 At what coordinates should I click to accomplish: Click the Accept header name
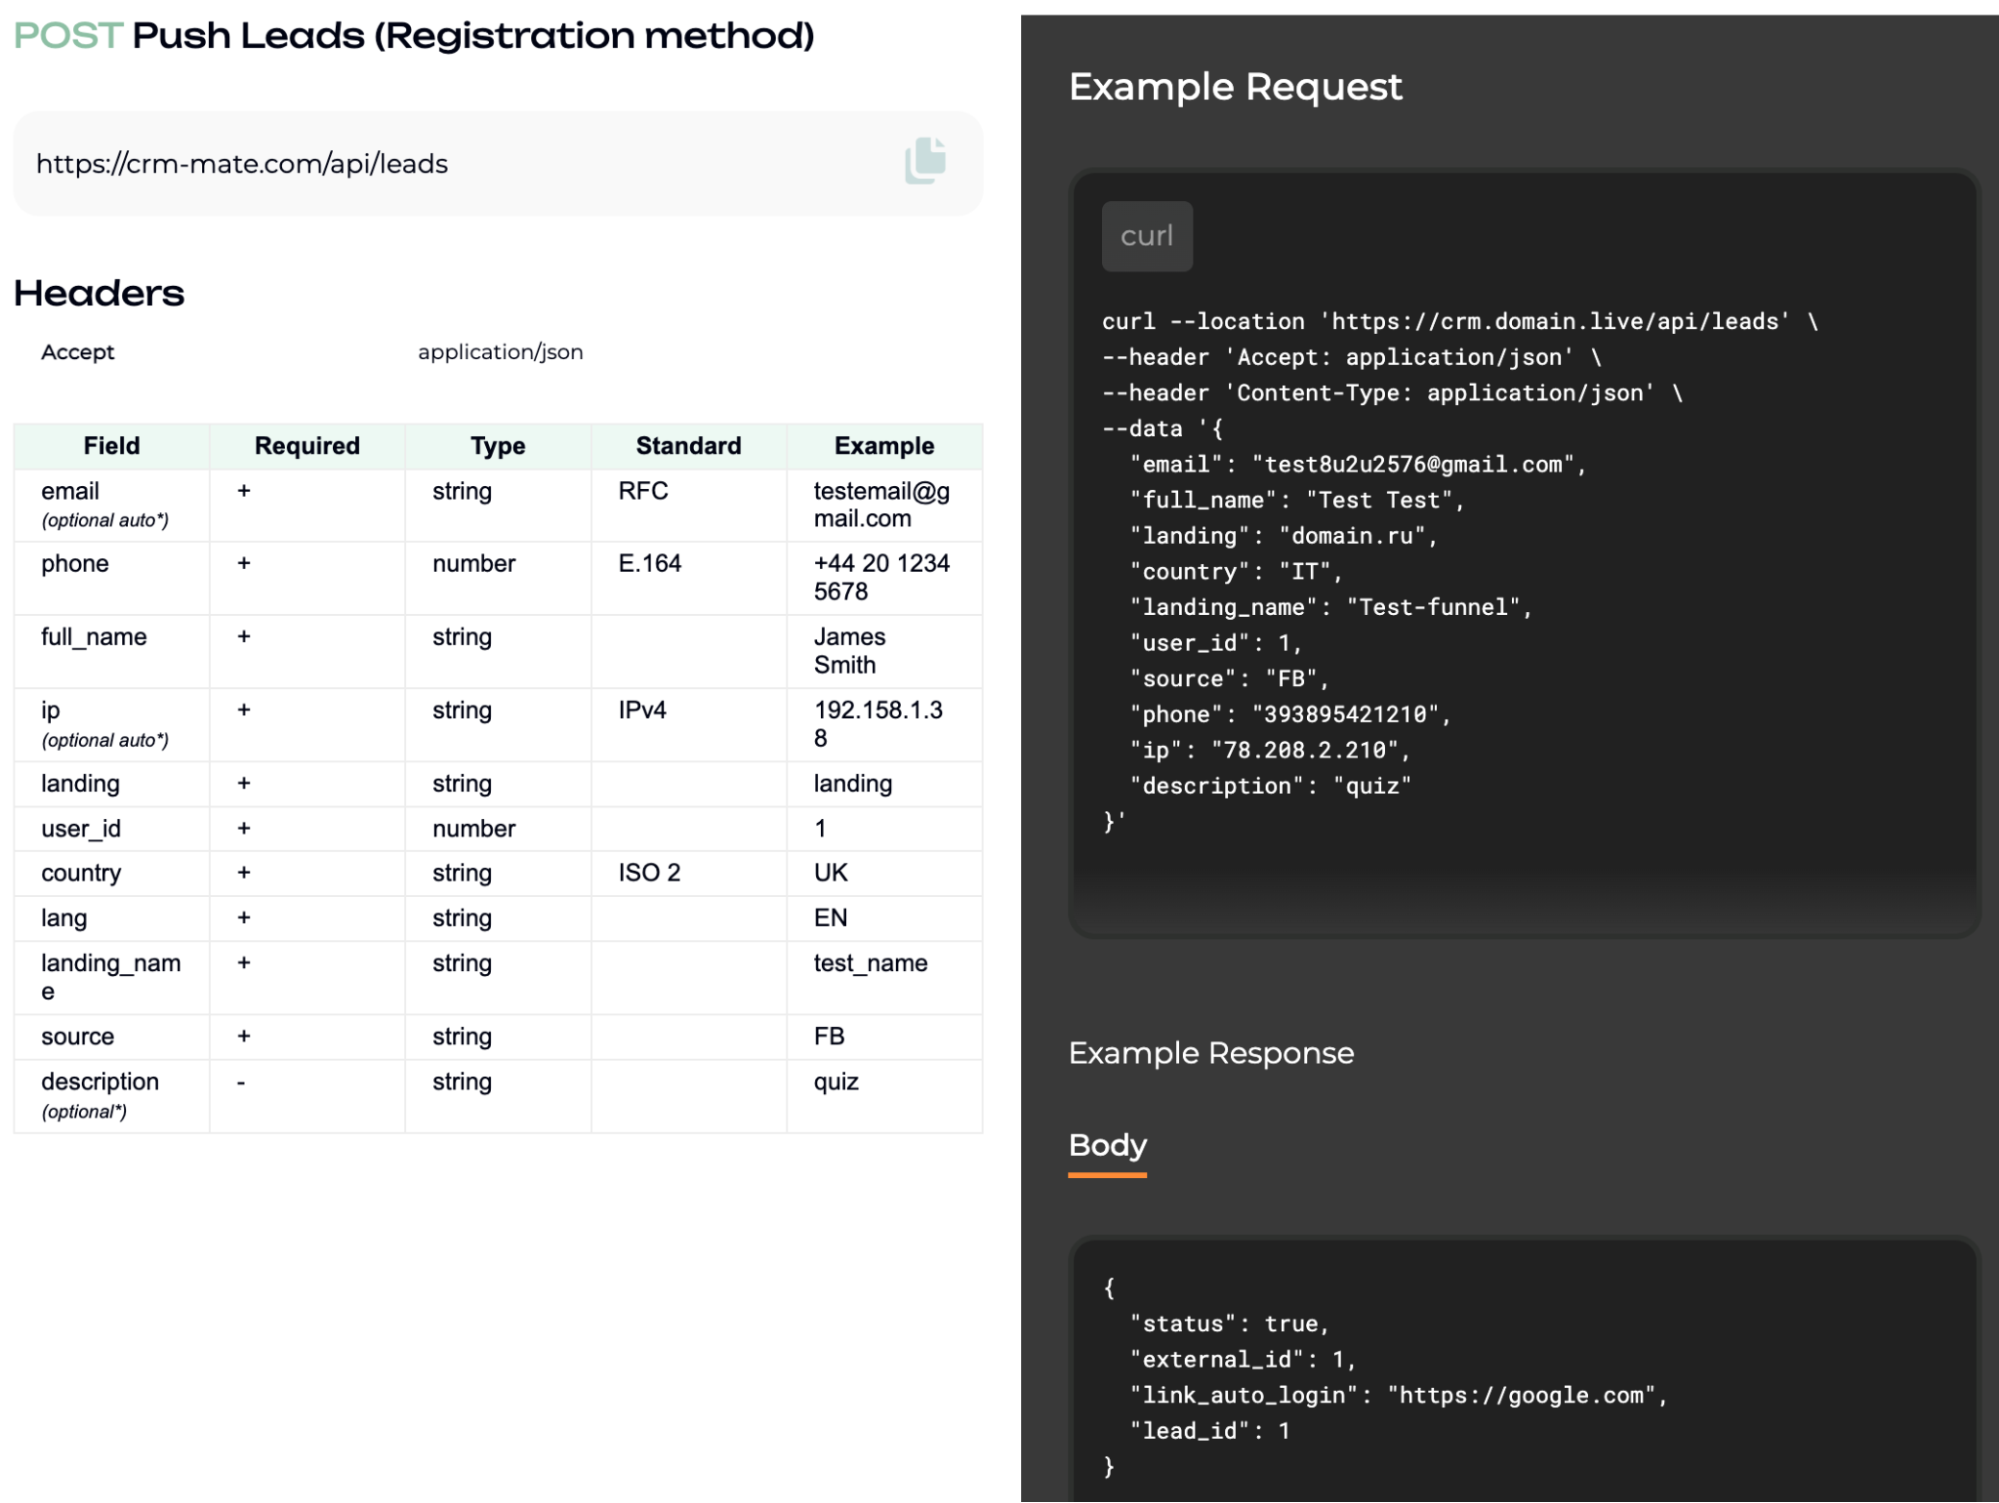pos(78,352)
